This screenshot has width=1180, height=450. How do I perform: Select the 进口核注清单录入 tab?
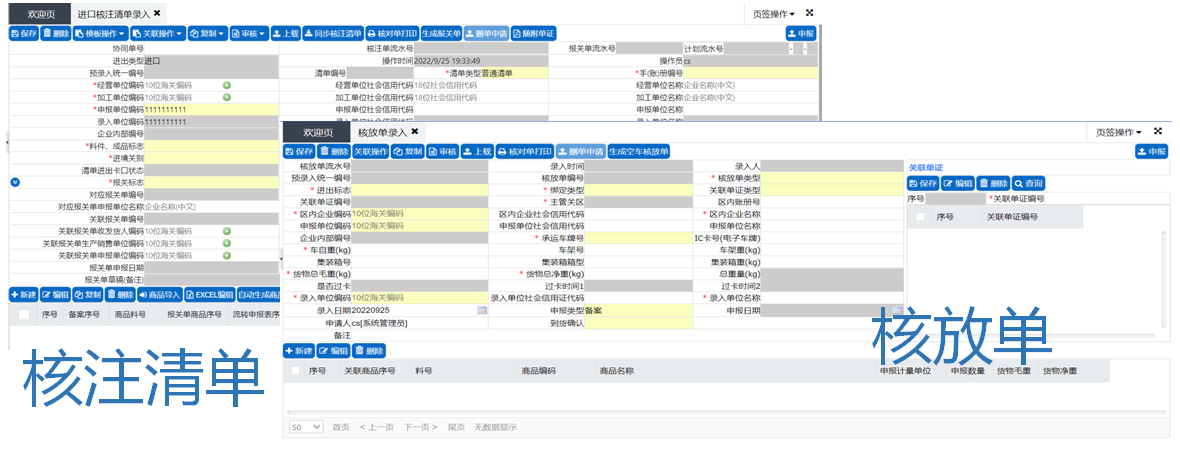click(x=114, y=14)
